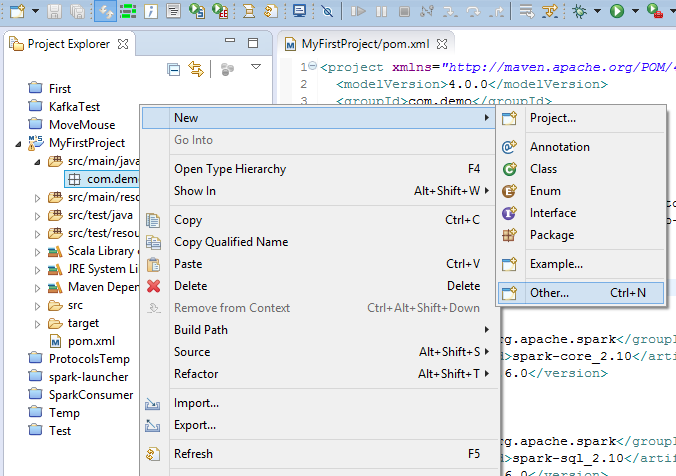The width and height of the screenshot is (676, 476).
Task: Click Copy in the context menu
Action: (319, 220)
